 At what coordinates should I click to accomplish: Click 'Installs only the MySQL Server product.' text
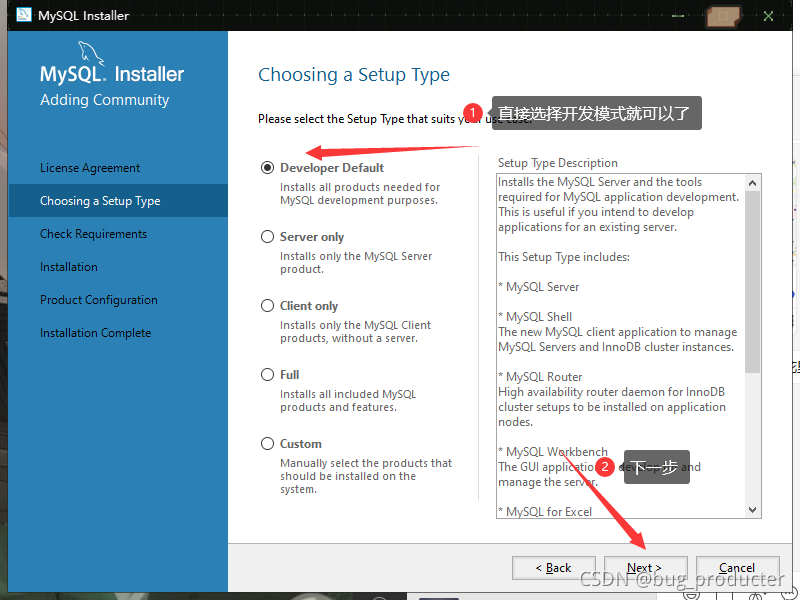[356, 263]
